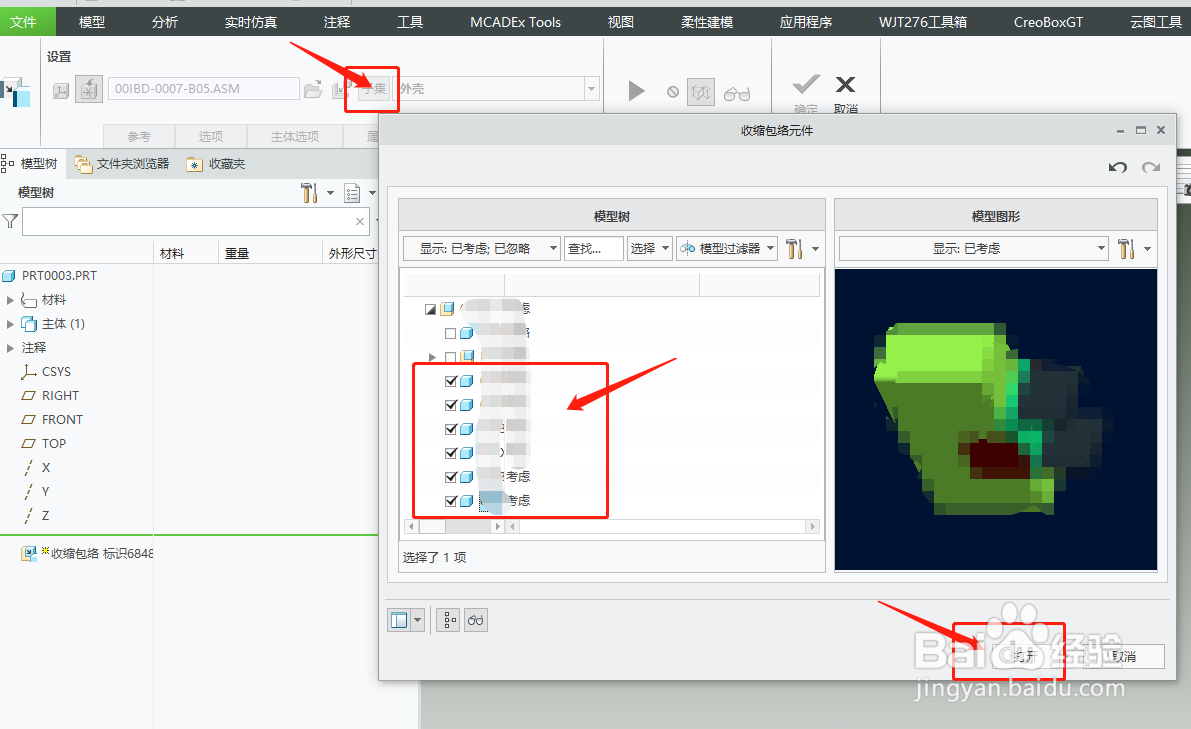Screen dimensions: 1191x729
Task: Expand the 材料 node in the model tree
Action: point(10,300)
